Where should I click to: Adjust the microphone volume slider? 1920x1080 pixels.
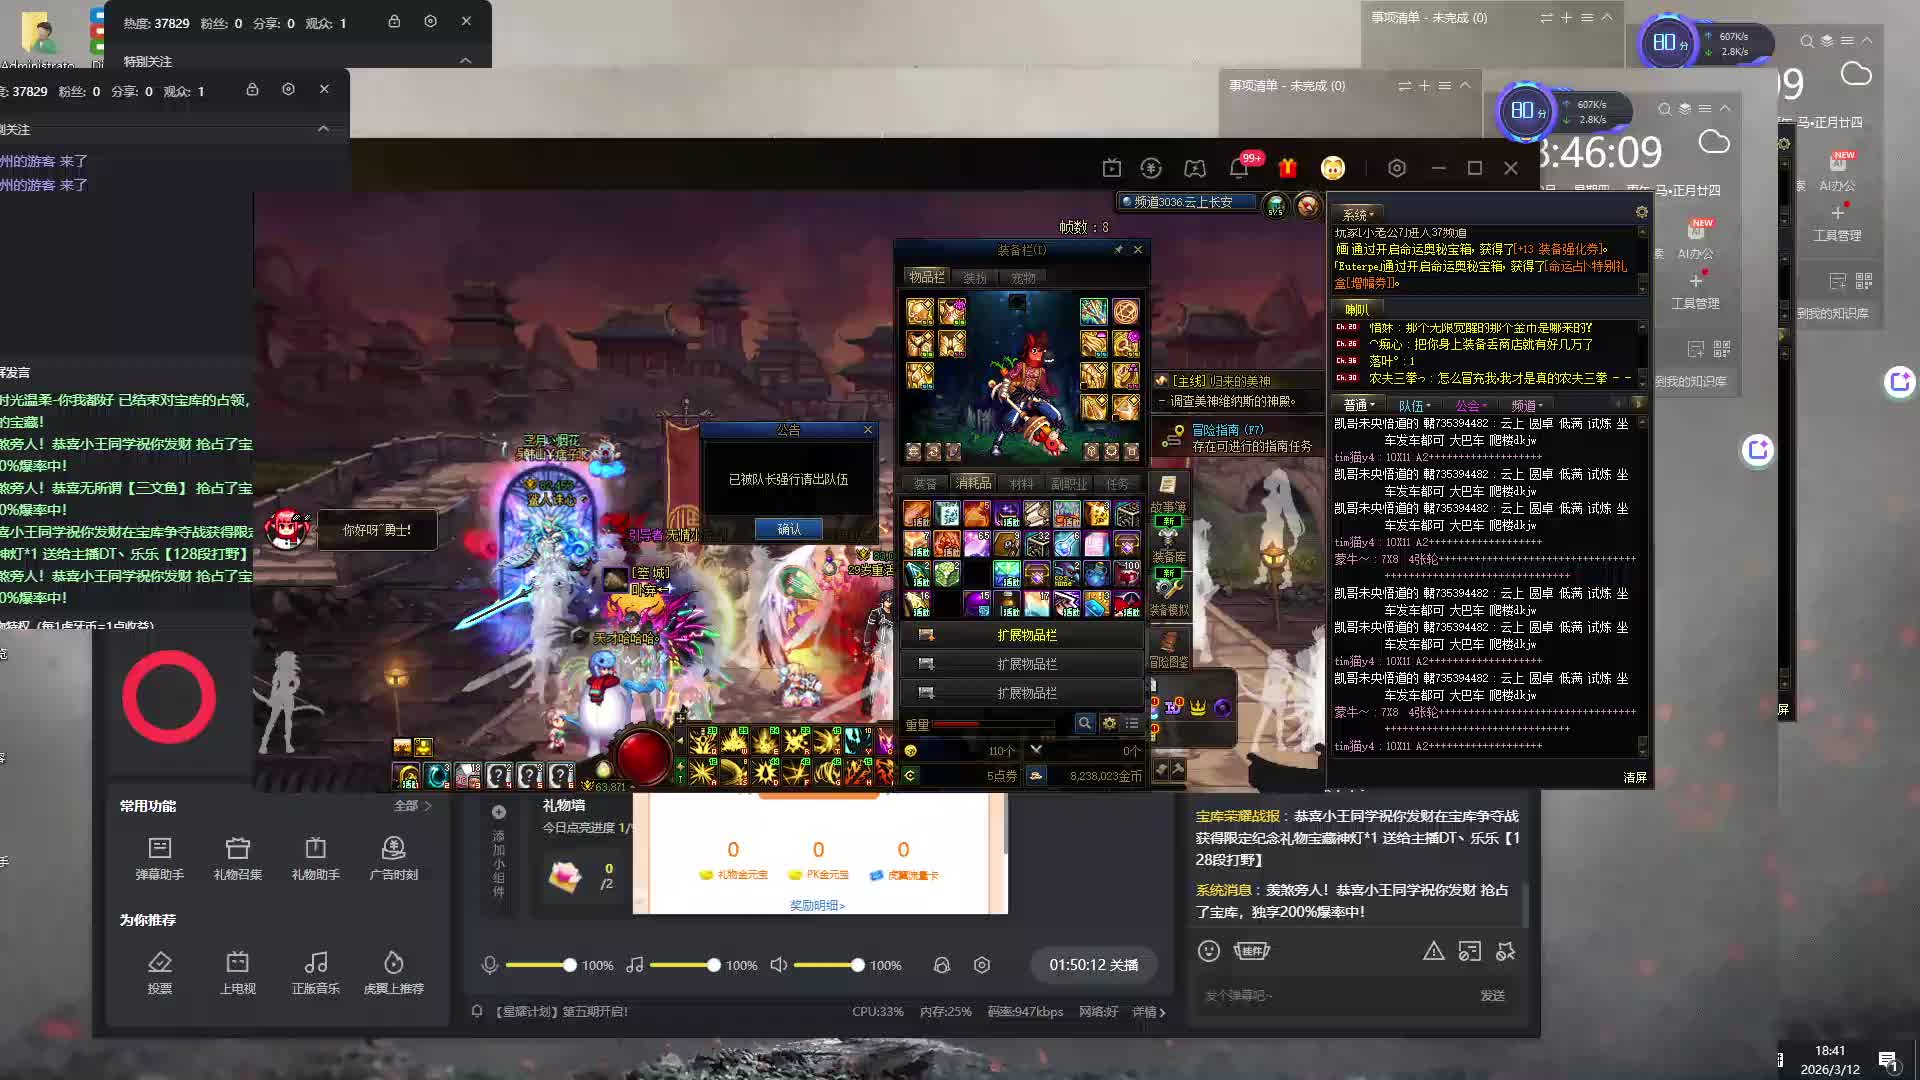click(x=569, y=965)
